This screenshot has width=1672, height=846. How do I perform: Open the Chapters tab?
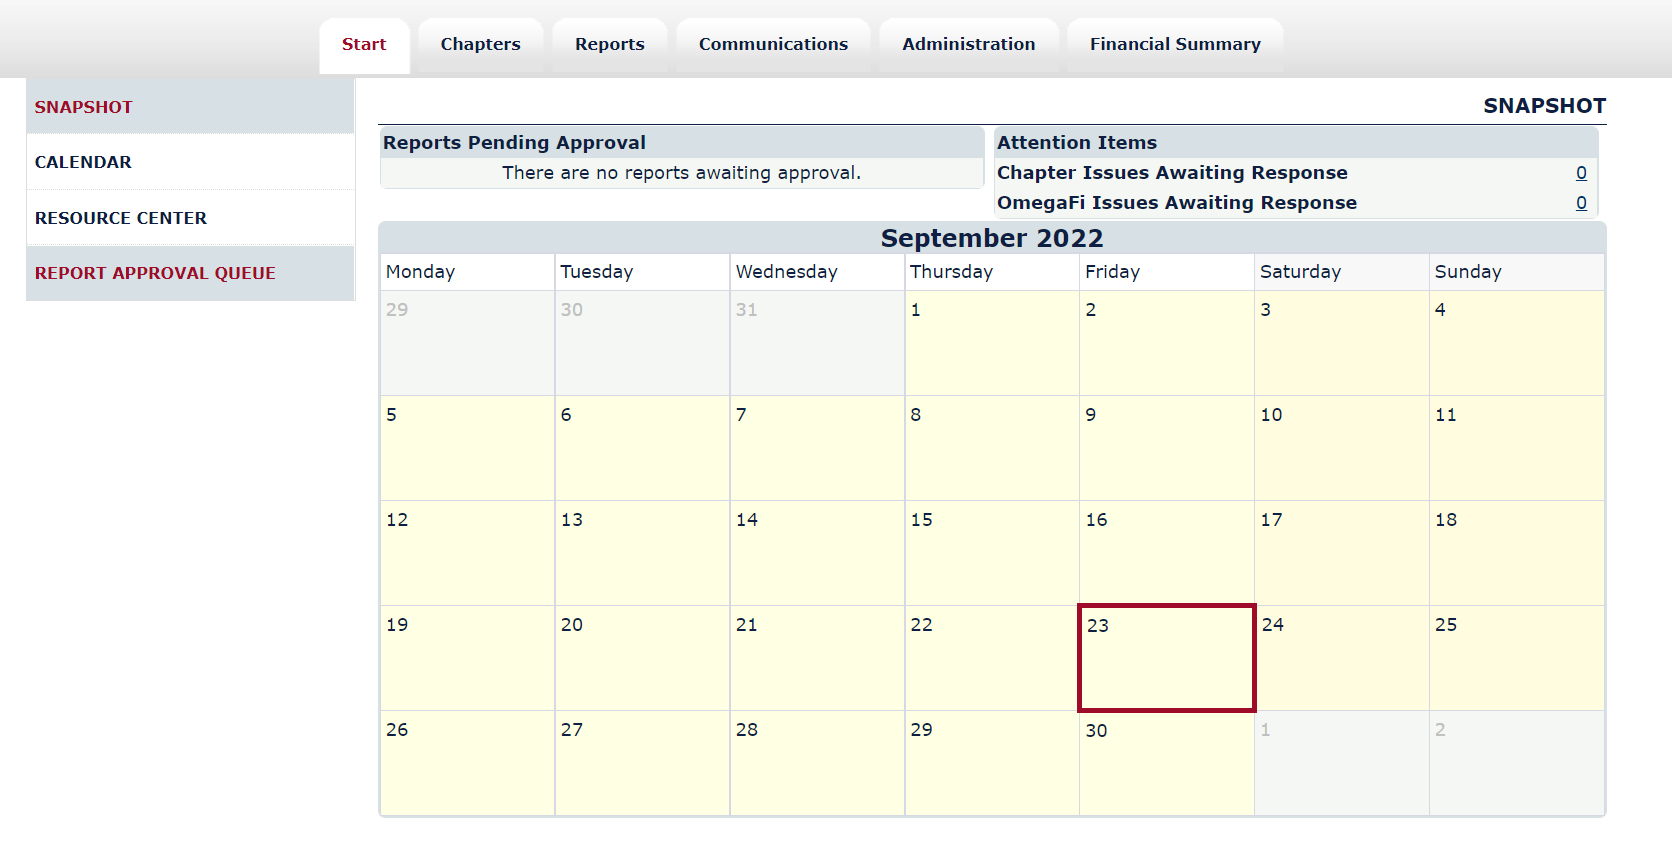(x=480, y=45)
